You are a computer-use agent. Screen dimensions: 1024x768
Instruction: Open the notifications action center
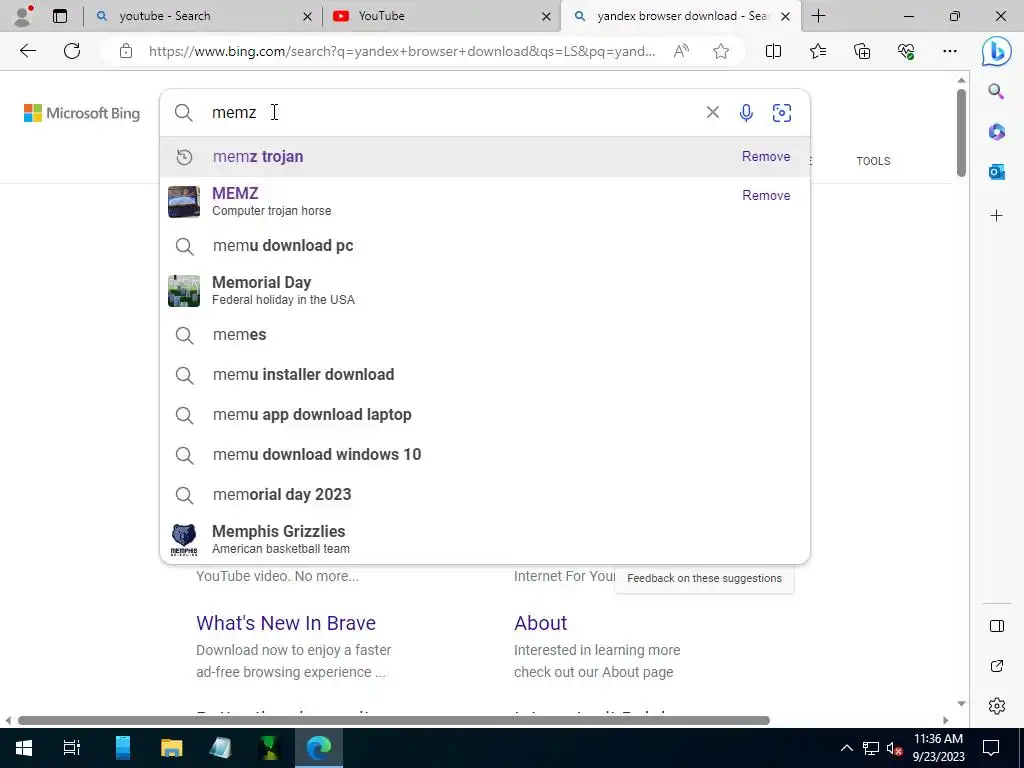[x=991, y=748]
